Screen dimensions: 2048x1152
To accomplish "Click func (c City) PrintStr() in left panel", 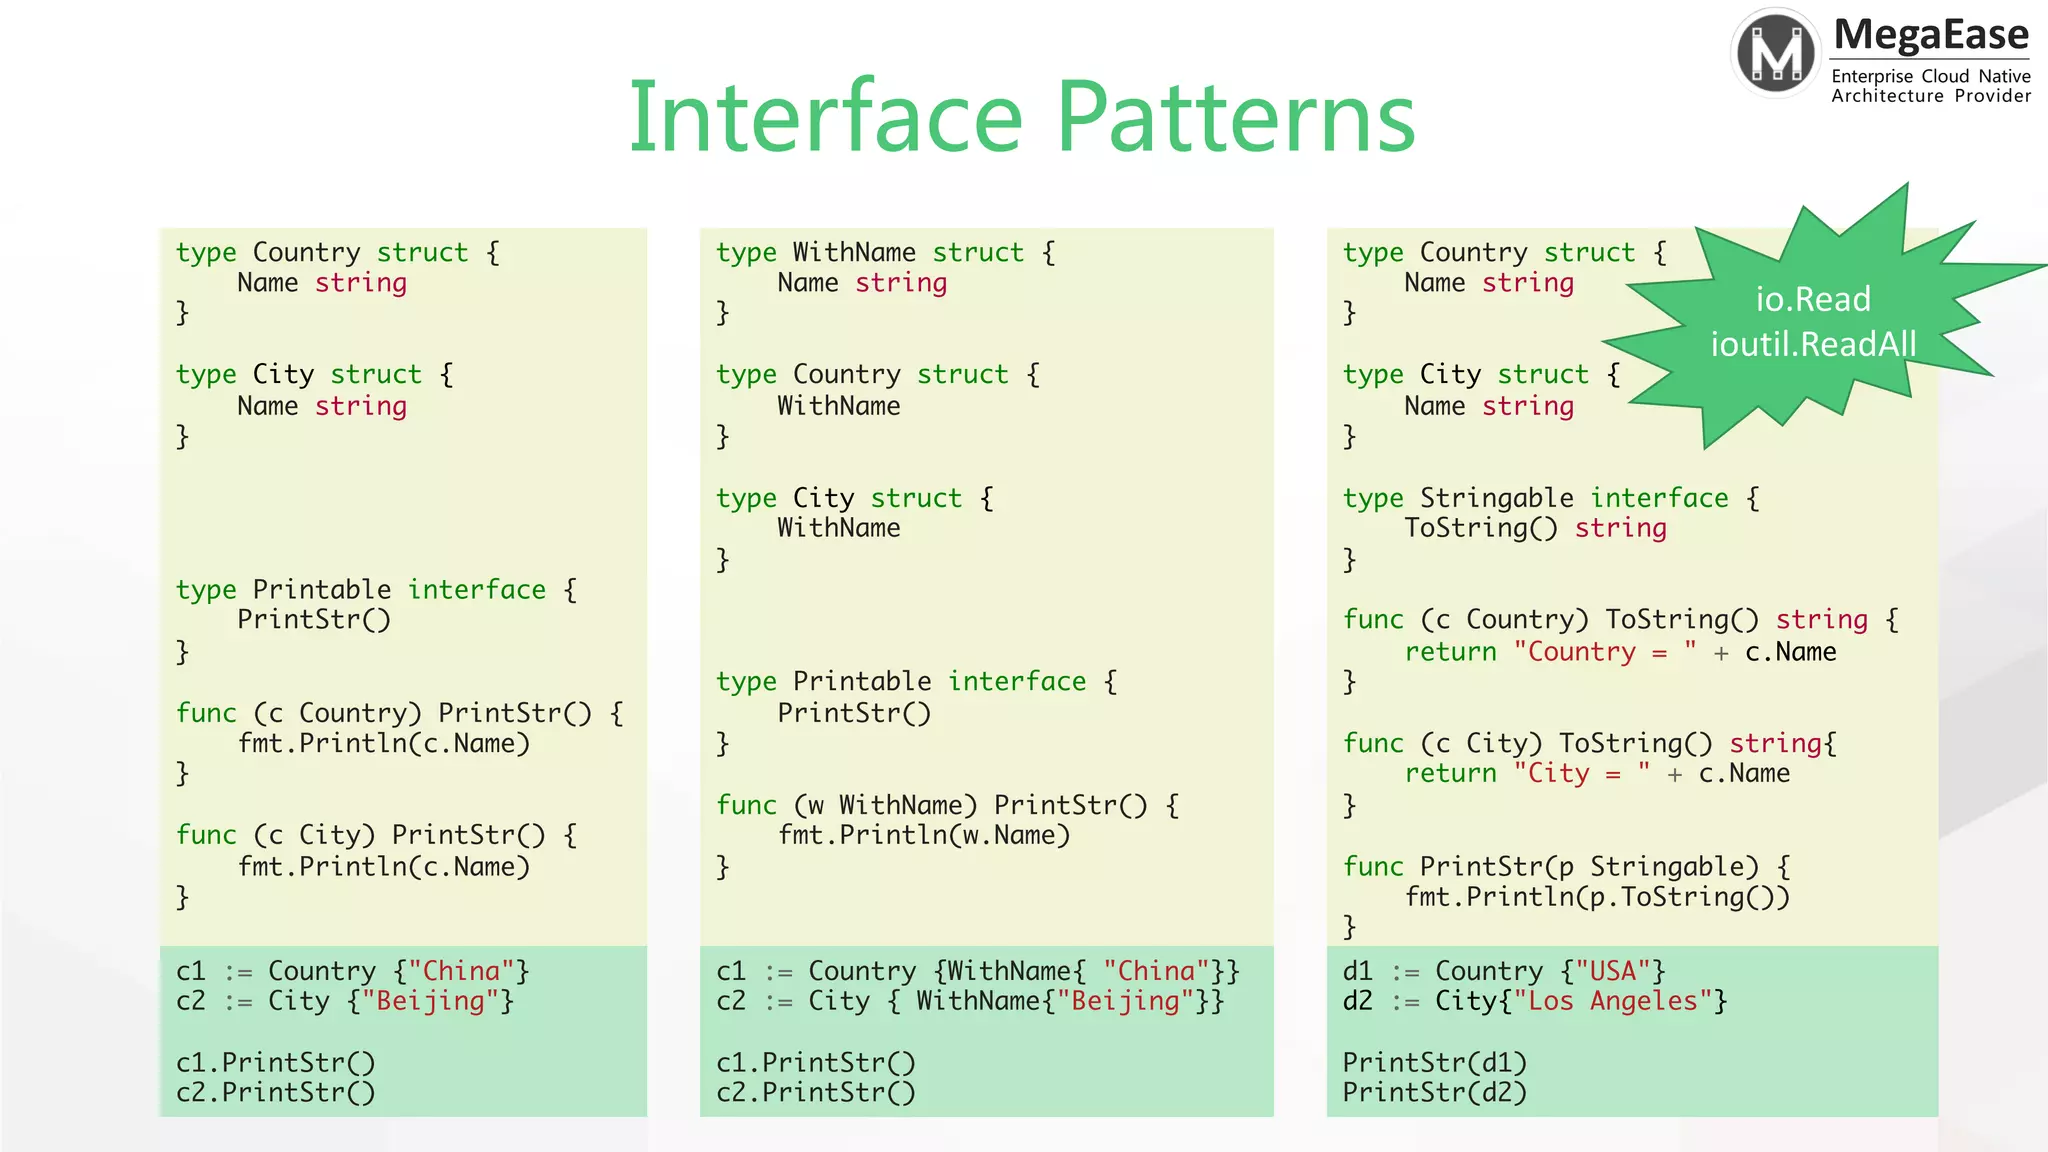I will pyautogui.click(x=376, y=835).
